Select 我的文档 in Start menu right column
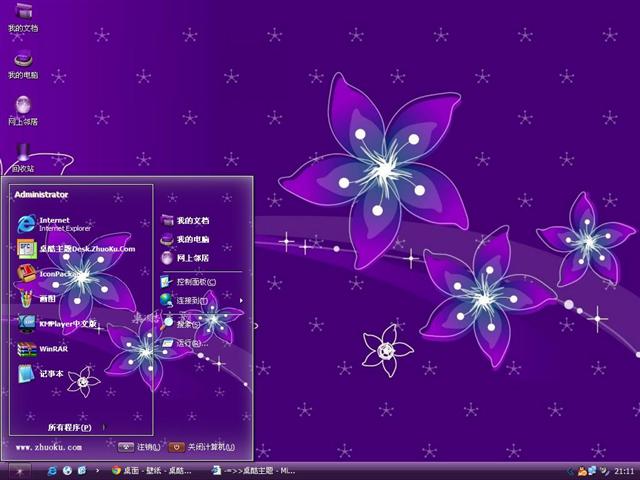Image resolution: width=640 pixels, height=480 pixels. (x=185, y=220)
